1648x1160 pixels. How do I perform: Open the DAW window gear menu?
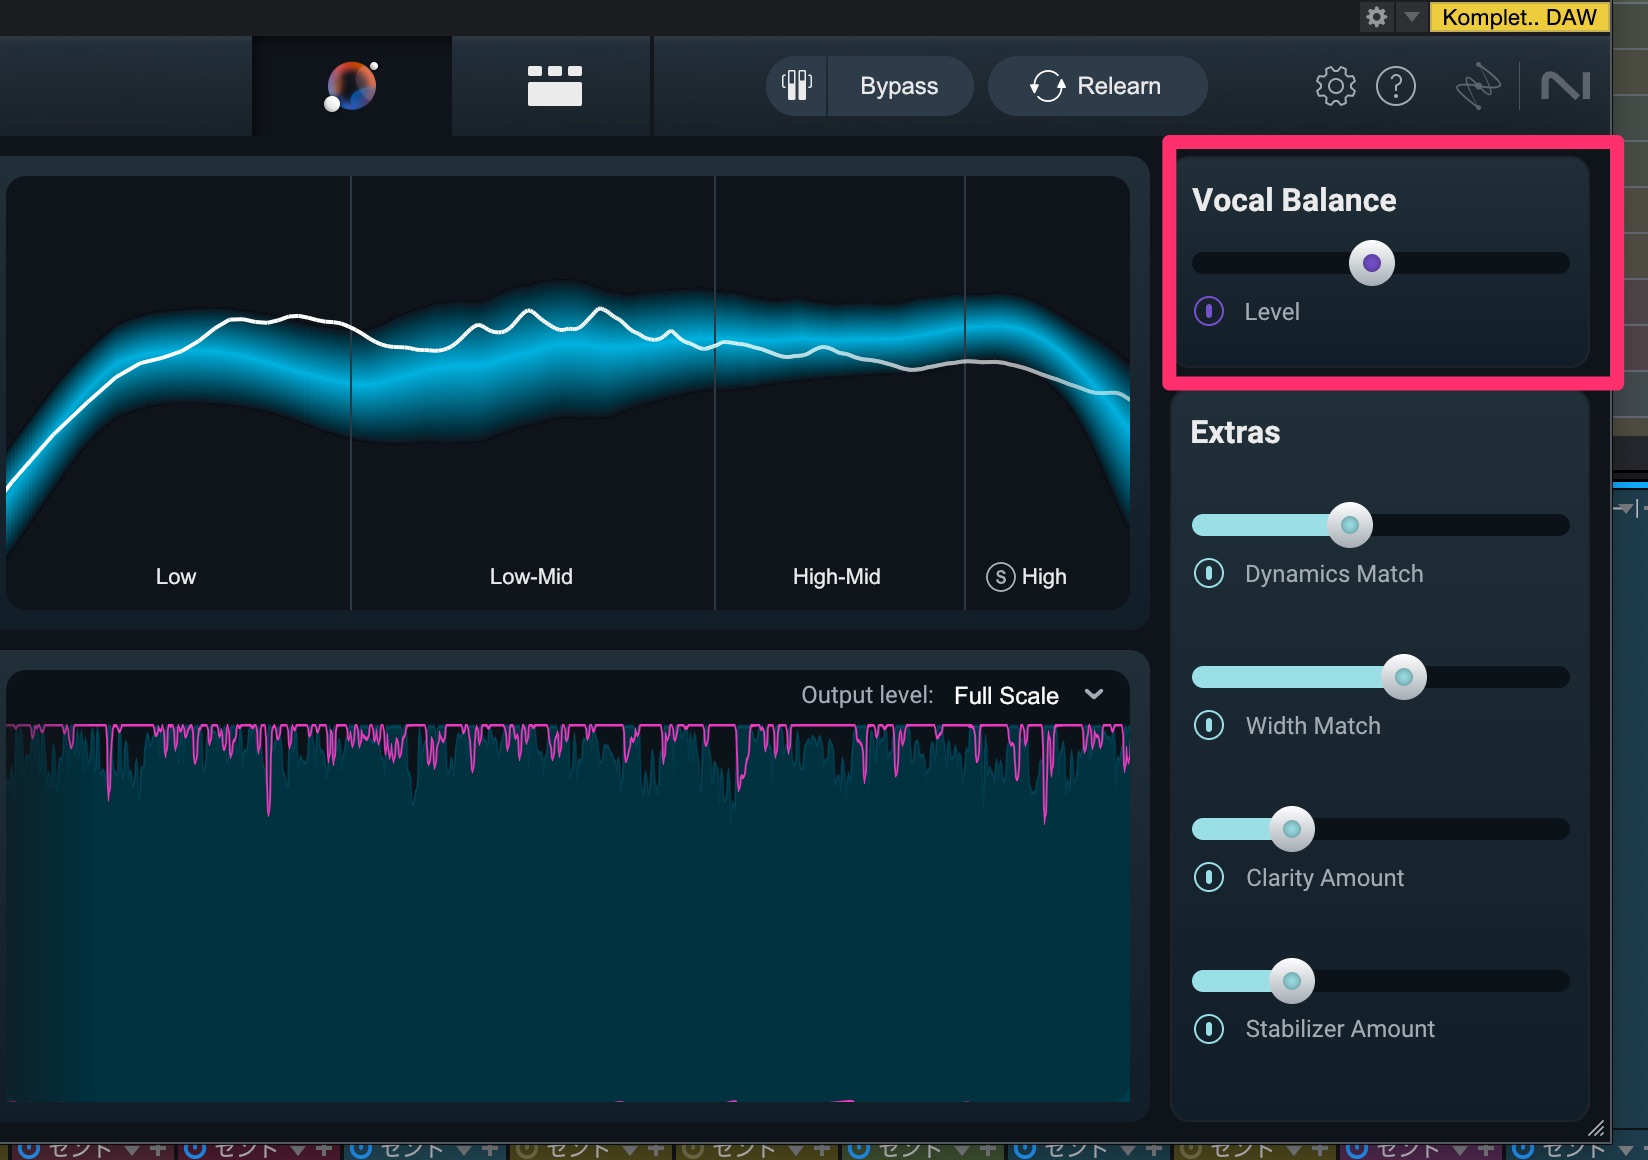tap(1377, 17)
